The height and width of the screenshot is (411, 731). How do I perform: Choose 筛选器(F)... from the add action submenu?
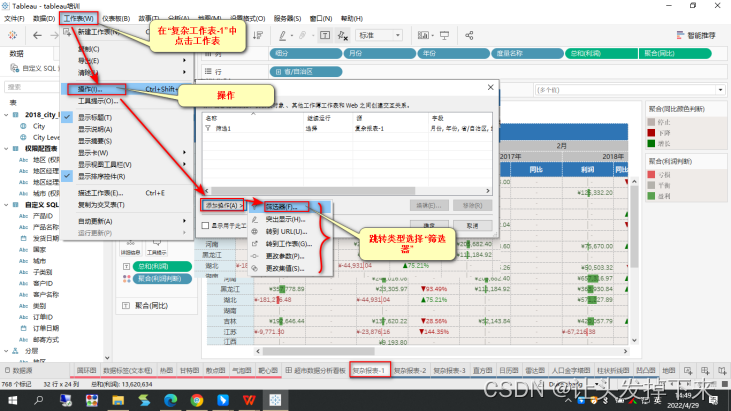point(282,206)
